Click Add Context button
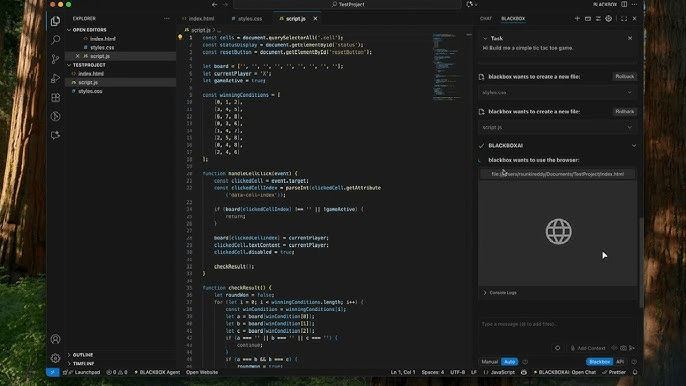The image size is (686, 386). 588,348
